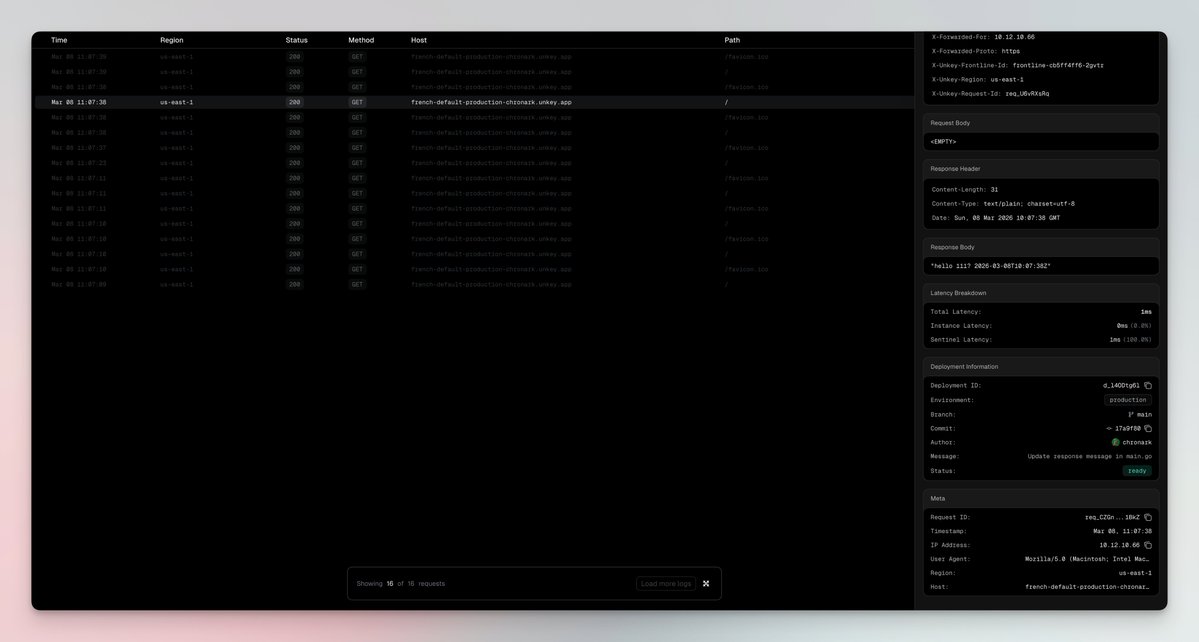Click the Sentinel Latency 1ms value
The height and width of the screenshot is (642, 1199).
[1115, 340]
